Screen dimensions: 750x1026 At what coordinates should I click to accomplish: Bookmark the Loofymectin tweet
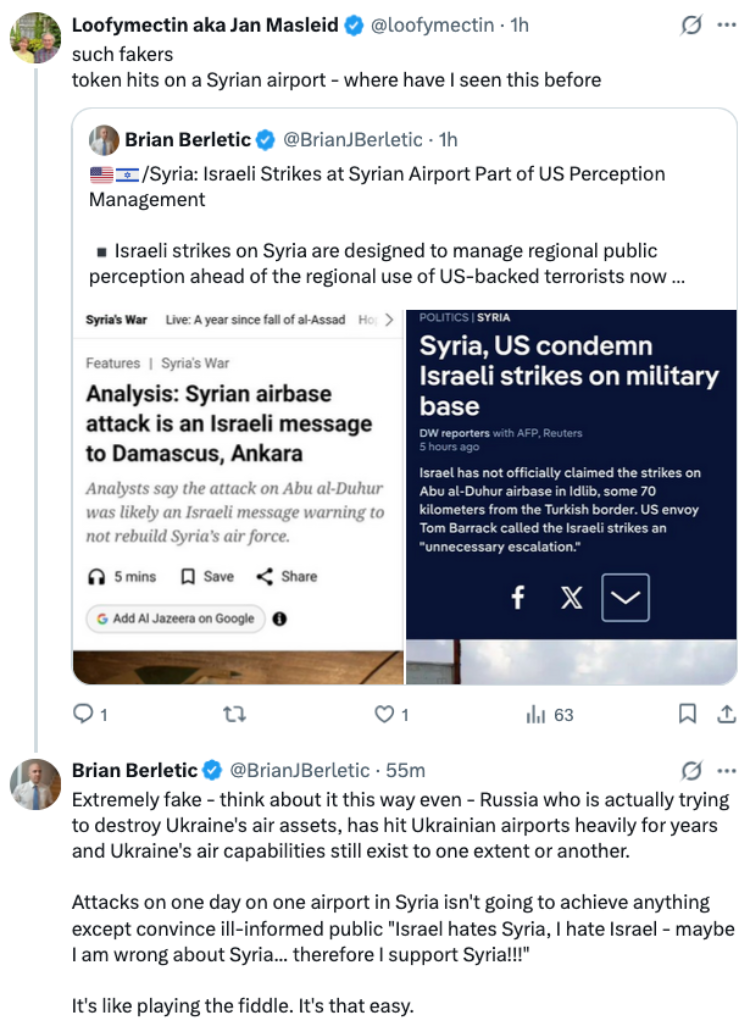pos(687,713)
